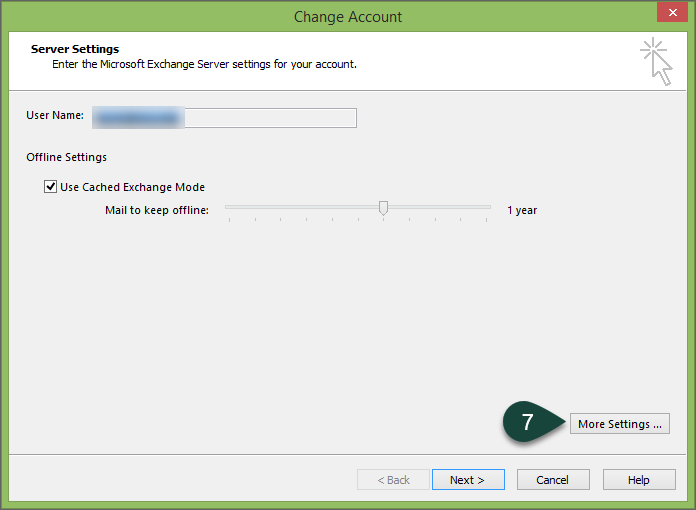Focus the User Name text field

pyautogui.click(x=270, y=118)
